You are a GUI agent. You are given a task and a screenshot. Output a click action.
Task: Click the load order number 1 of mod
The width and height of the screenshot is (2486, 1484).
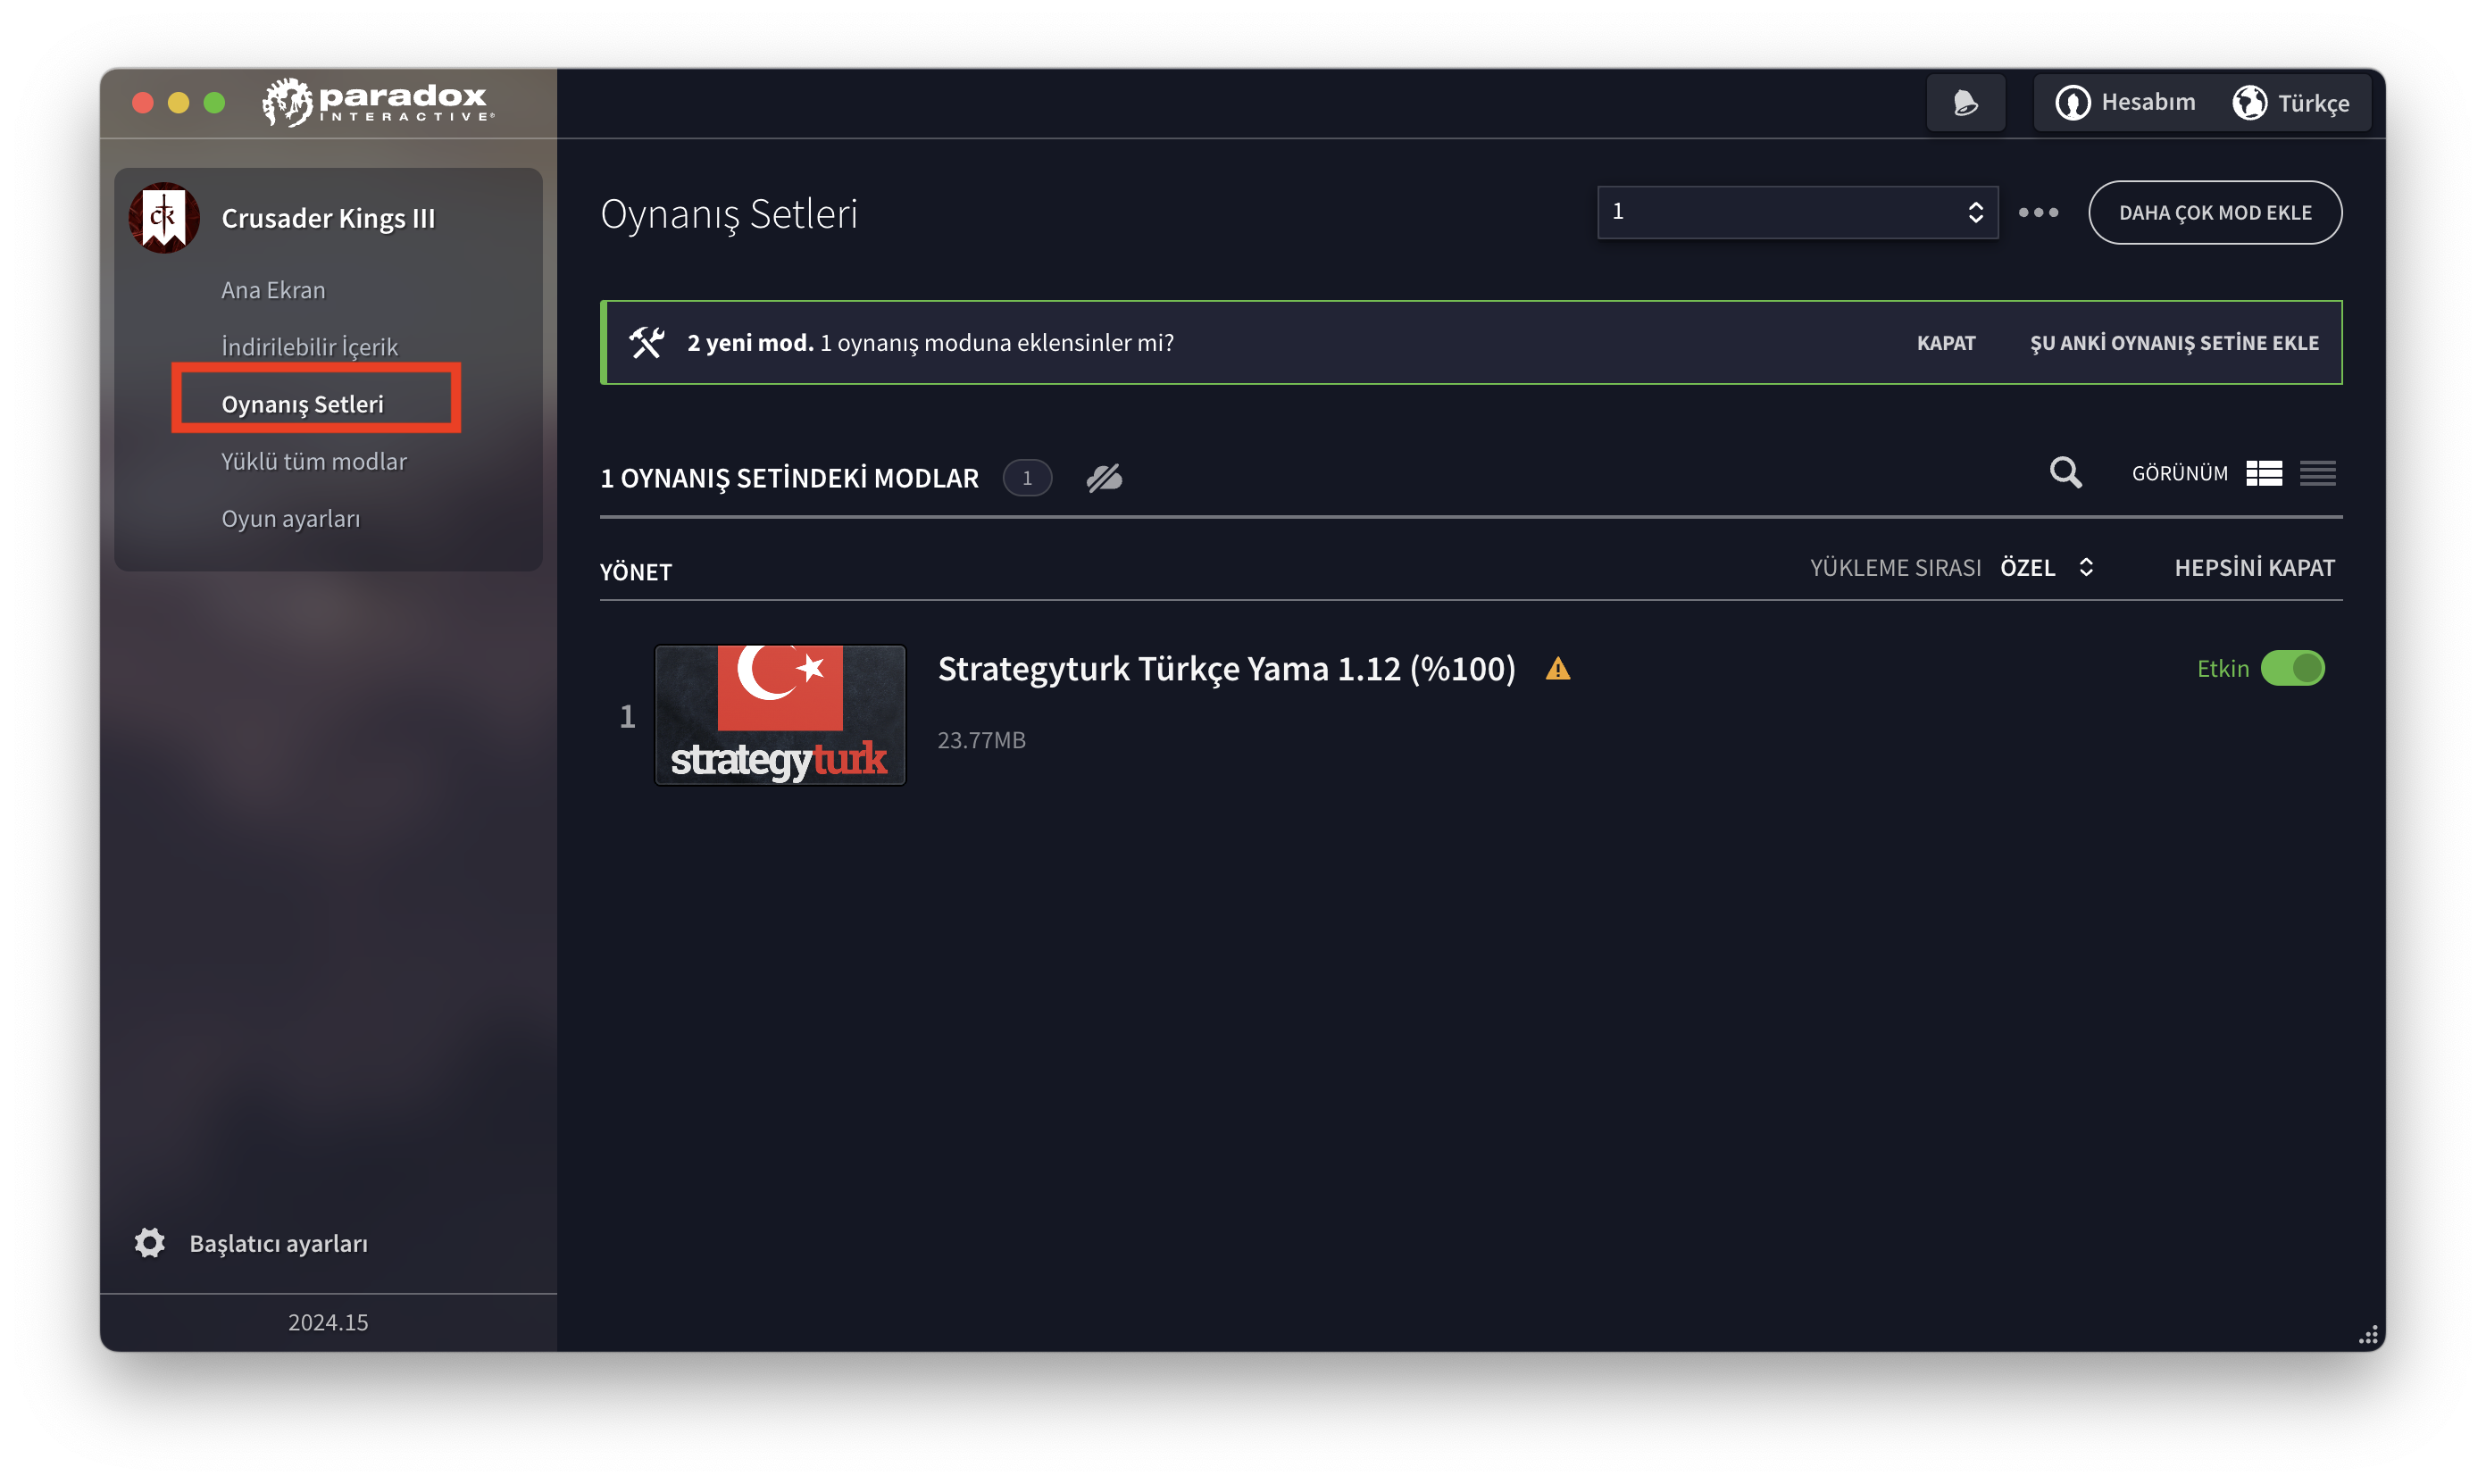[x=627, y=716]
